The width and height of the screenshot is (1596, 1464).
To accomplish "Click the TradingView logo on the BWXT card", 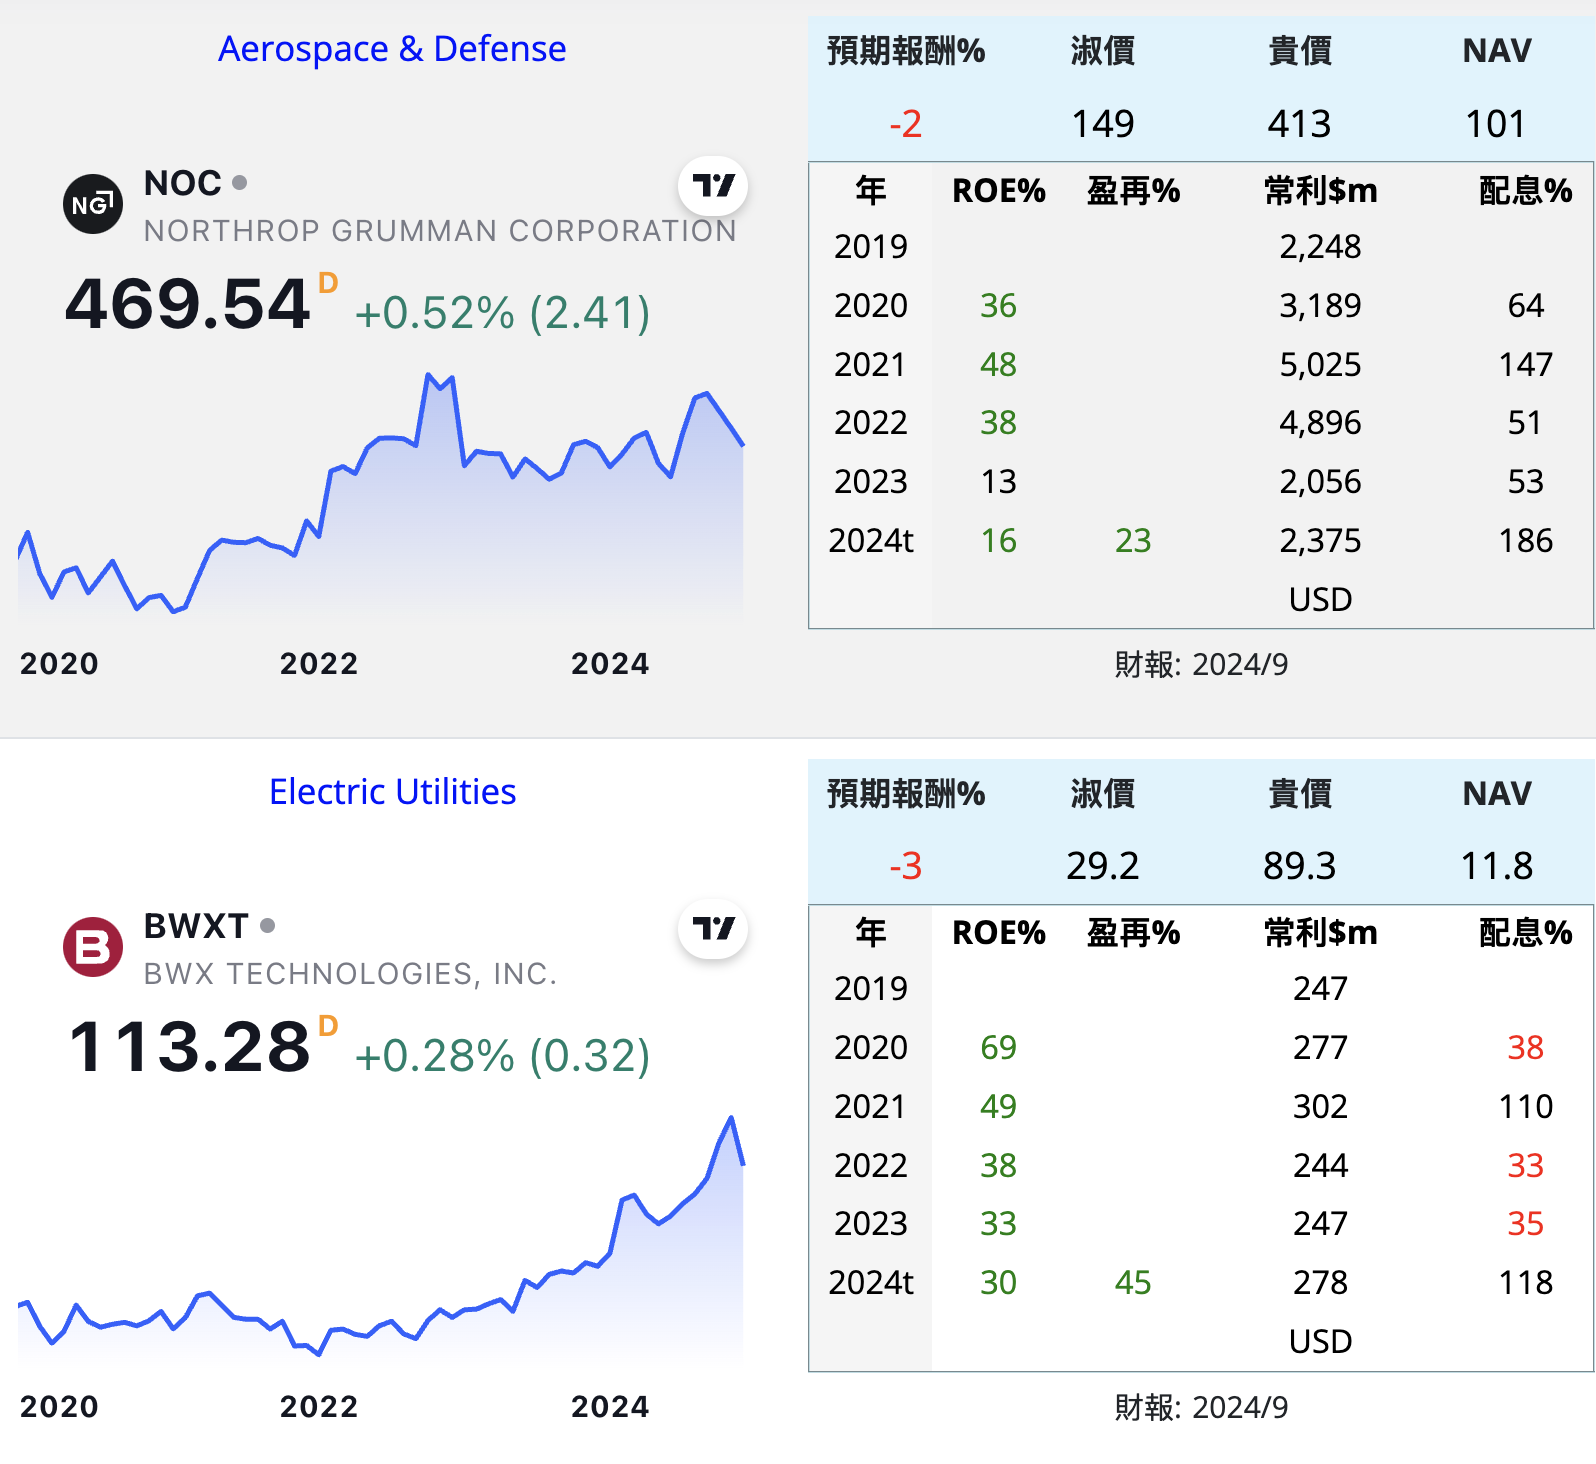I will [x=713, y=929].
